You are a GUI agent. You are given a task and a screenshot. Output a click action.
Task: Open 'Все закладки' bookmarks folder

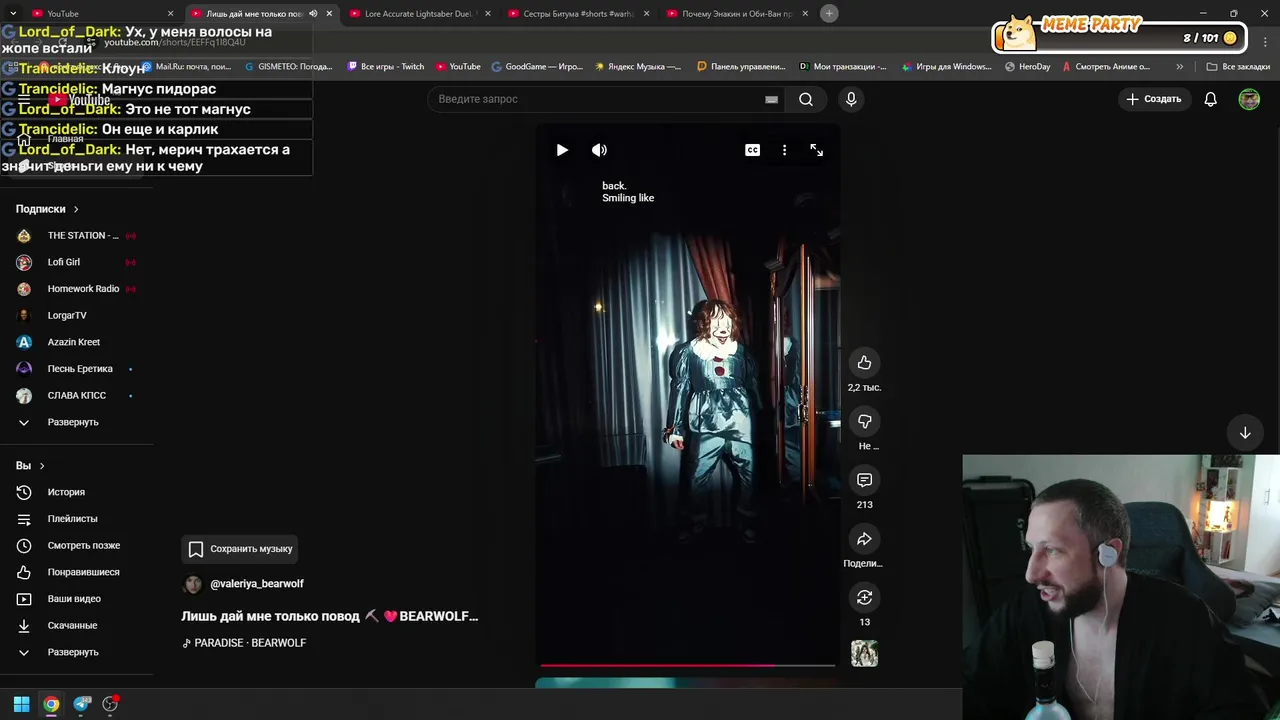(1238, 67)
